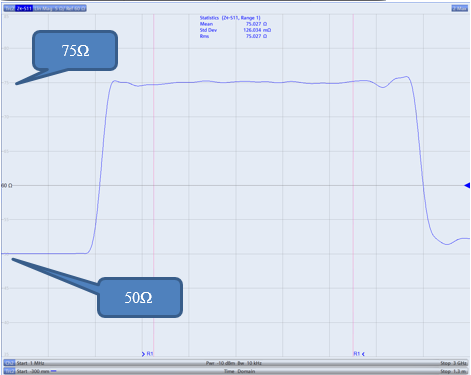Grab the right R1 range marker
Viewport: 471px width, 375px height.
click(x=359, y=354)
